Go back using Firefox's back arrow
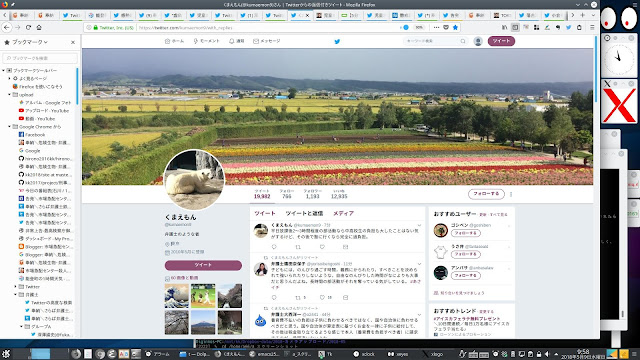The image size is (640, 360). pos(7,27)
